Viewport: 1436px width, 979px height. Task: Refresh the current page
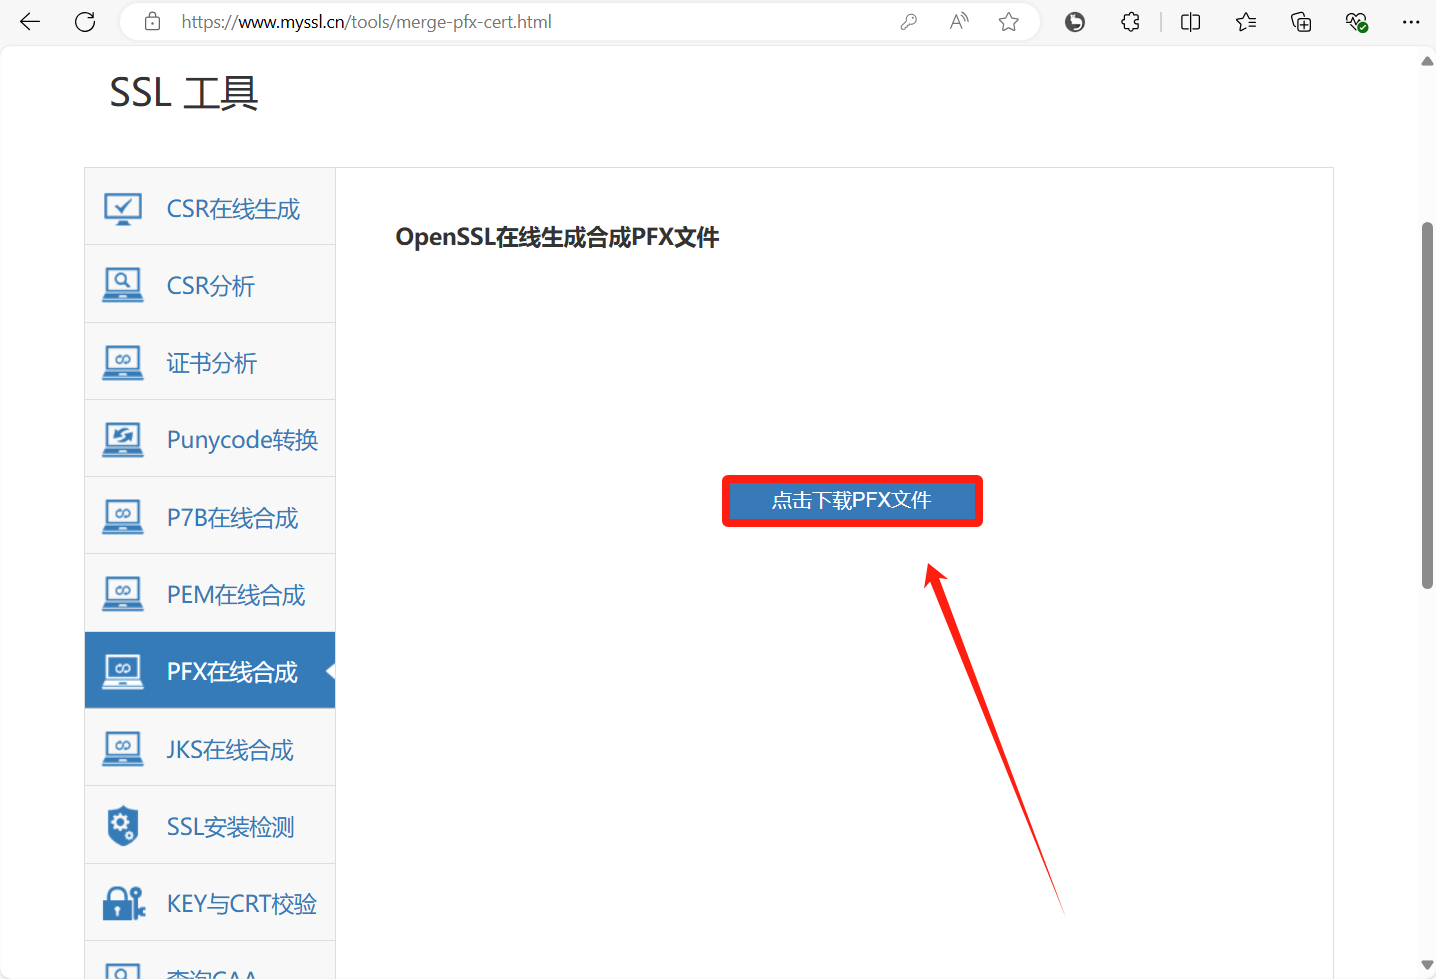[x=85, y=22]
